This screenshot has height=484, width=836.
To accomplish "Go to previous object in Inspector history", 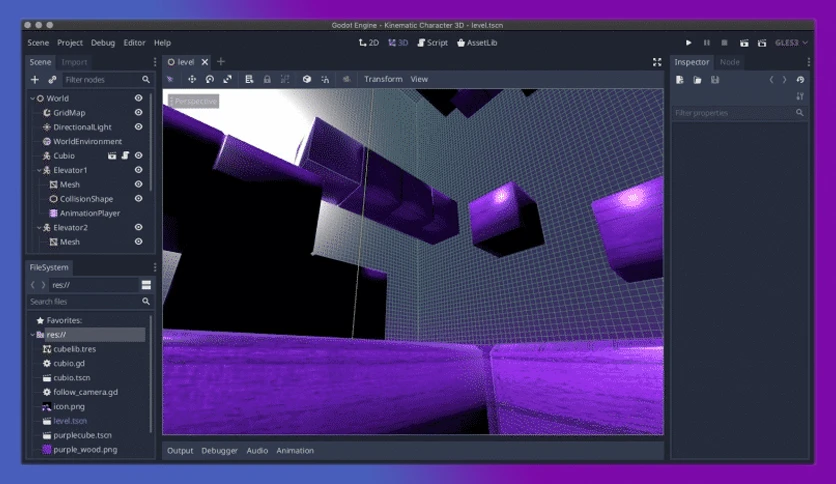I will coord(771,80).
